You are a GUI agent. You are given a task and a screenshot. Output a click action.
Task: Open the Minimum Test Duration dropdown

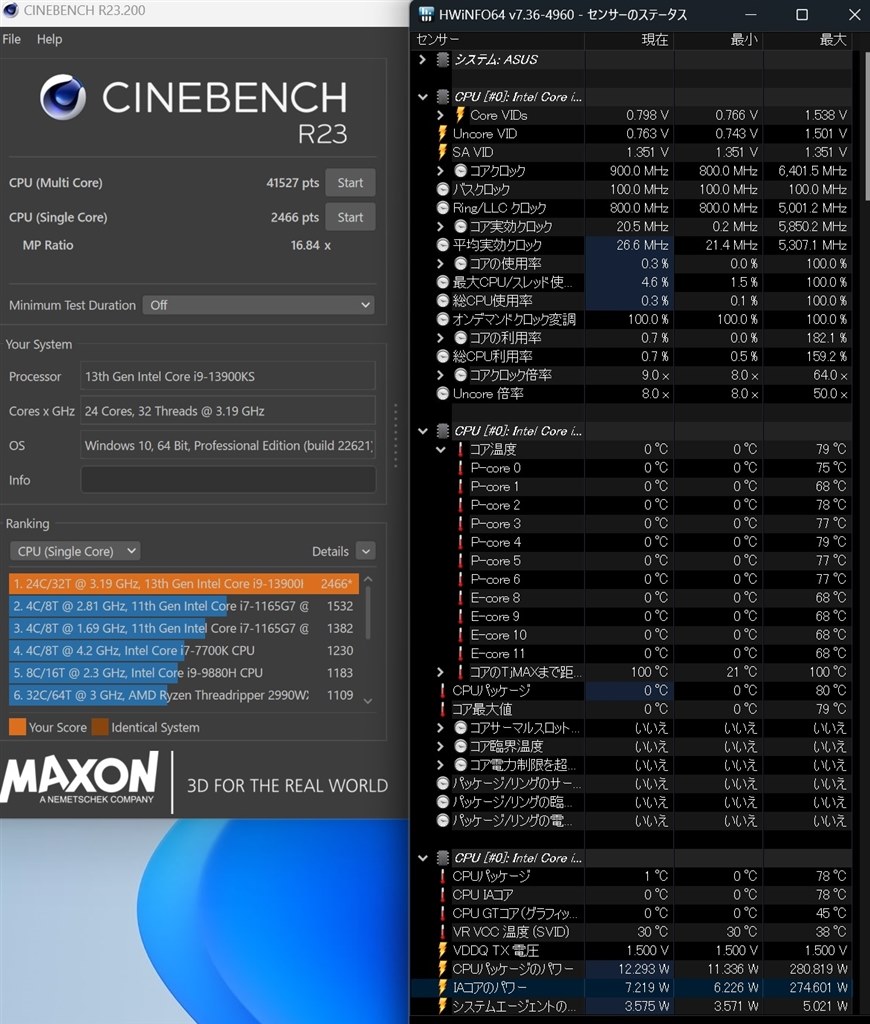click(x=259, y=305)
